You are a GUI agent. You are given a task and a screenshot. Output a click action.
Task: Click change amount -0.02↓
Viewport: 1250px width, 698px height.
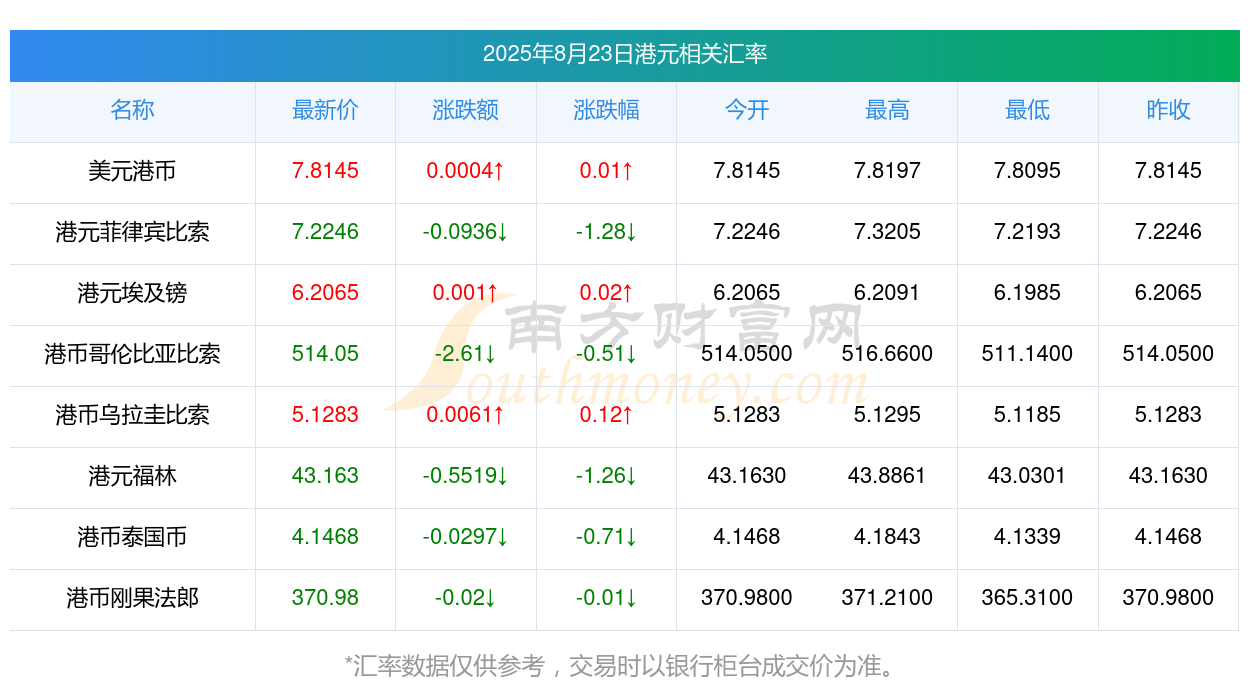466,598
